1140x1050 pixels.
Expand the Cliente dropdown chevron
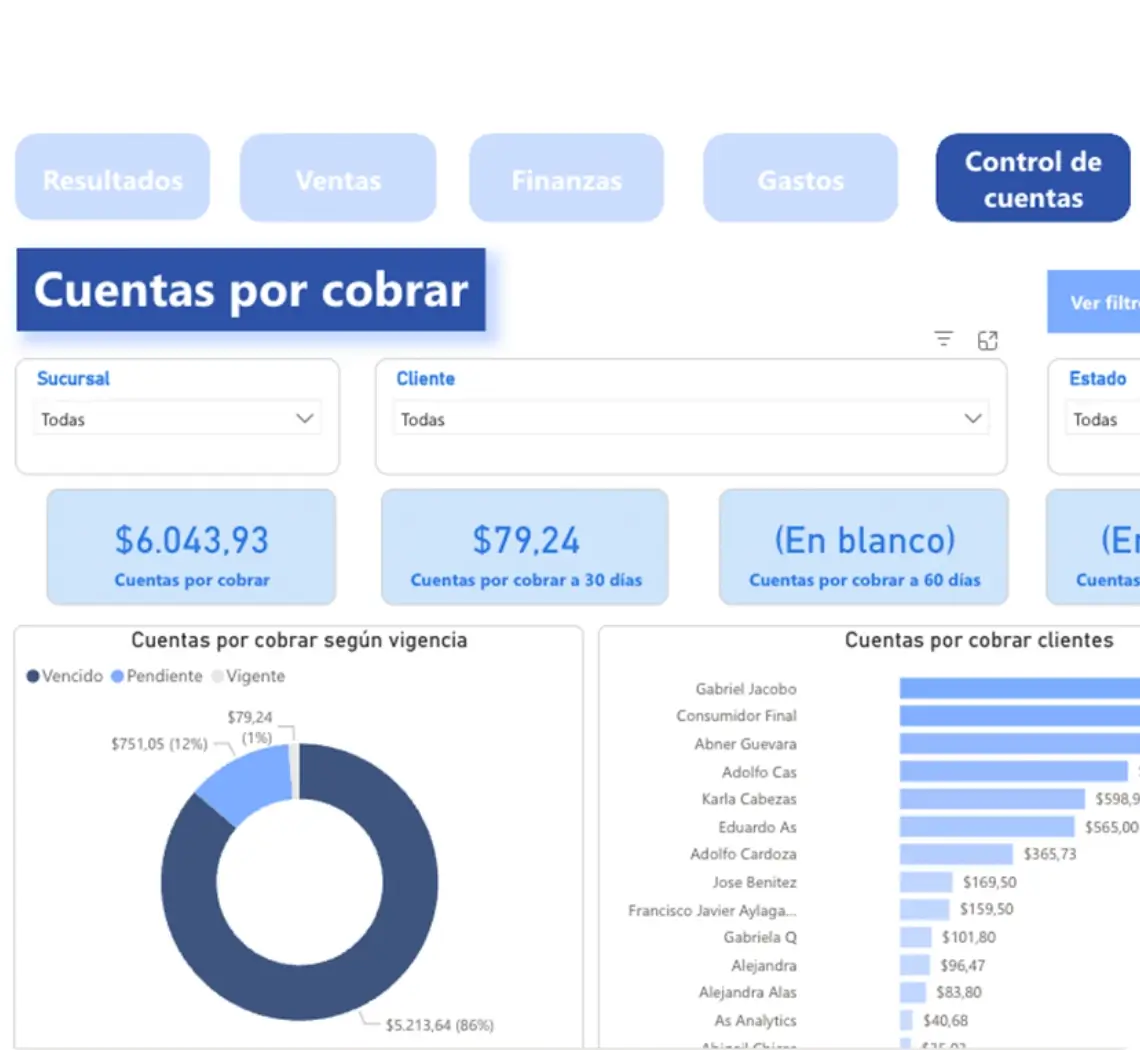pyautogui.click(x=973, y=419)
